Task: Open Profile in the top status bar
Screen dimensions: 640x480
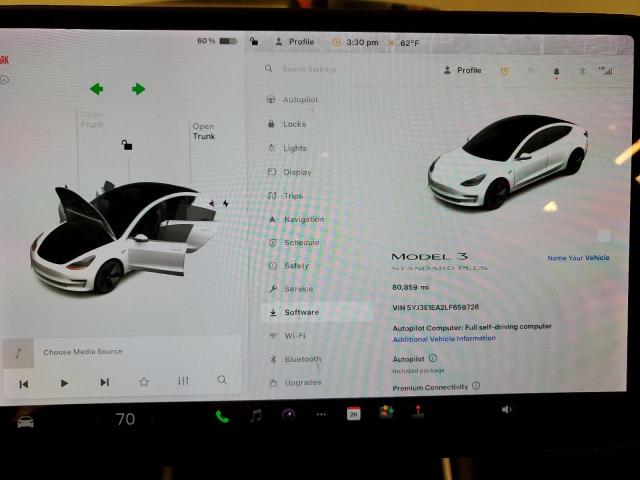Action: (295, 42)
